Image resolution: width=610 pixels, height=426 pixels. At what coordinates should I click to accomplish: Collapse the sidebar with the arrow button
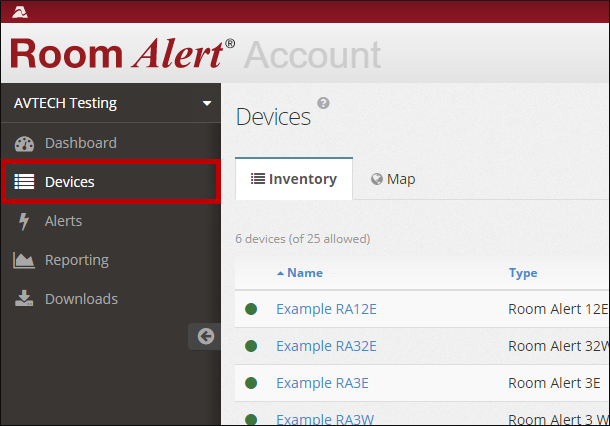(x=205, y=336)
